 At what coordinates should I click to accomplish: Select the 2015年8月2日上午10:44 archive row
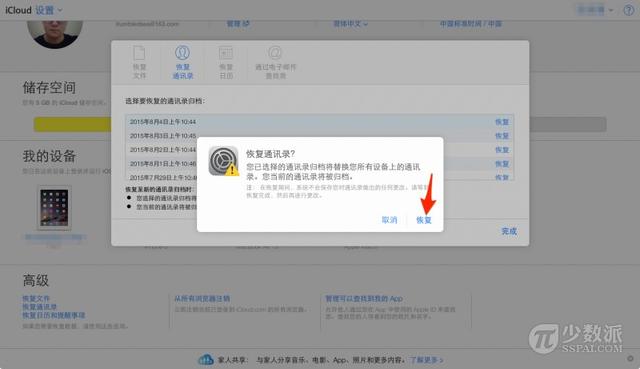pyautogui.click(x=320, y=150)
